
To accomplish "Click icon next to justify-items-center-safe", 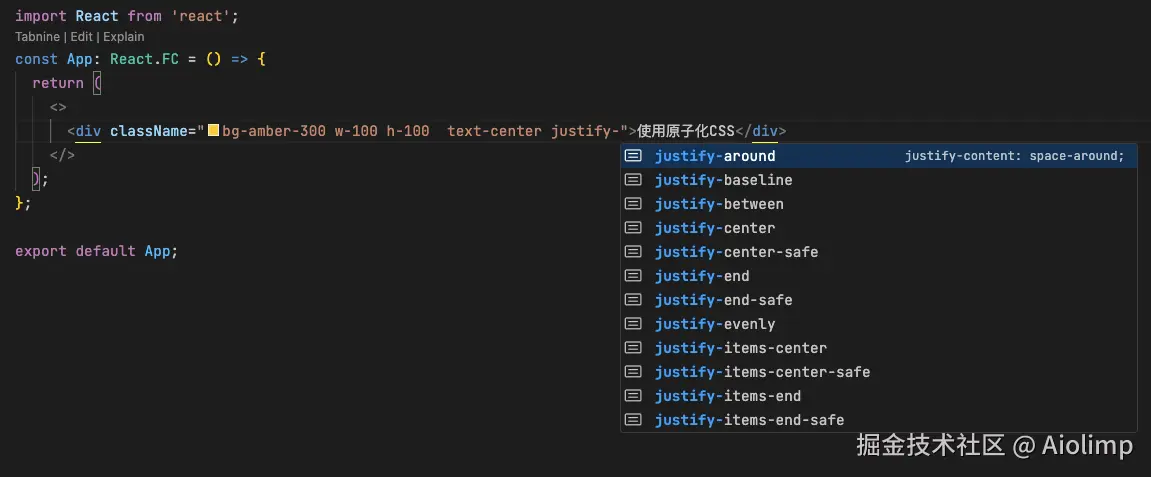I will 633,372.
